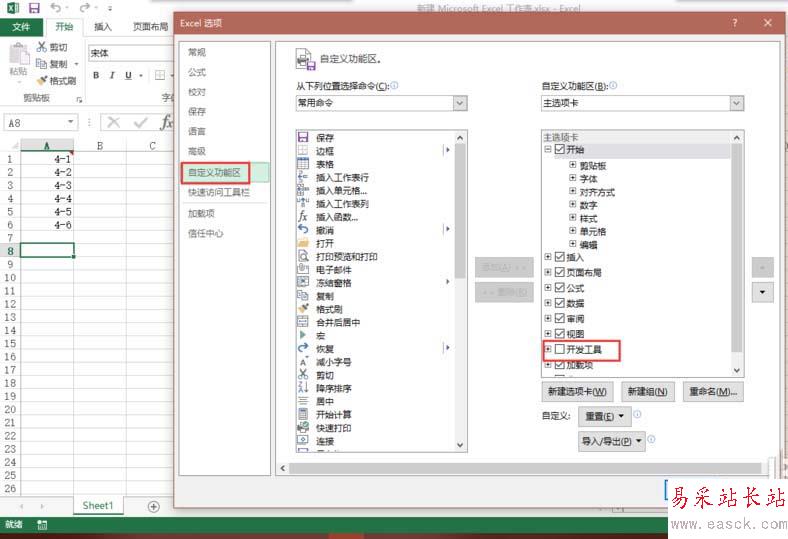Select the Macros command icon

(303, 335)
